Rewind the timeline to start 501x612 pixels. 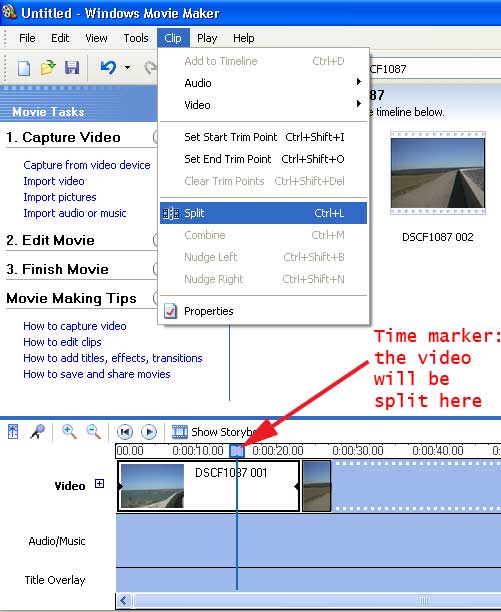125,432
